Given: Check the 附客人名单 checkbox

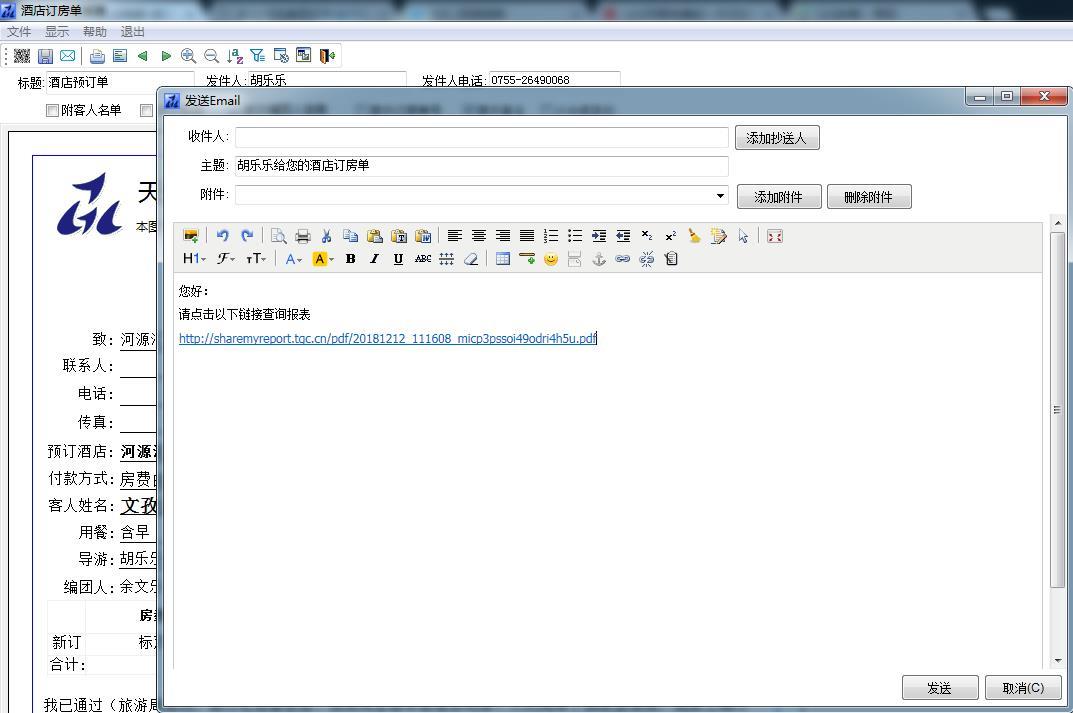Looking at the screenshot, I should point(52,110).
